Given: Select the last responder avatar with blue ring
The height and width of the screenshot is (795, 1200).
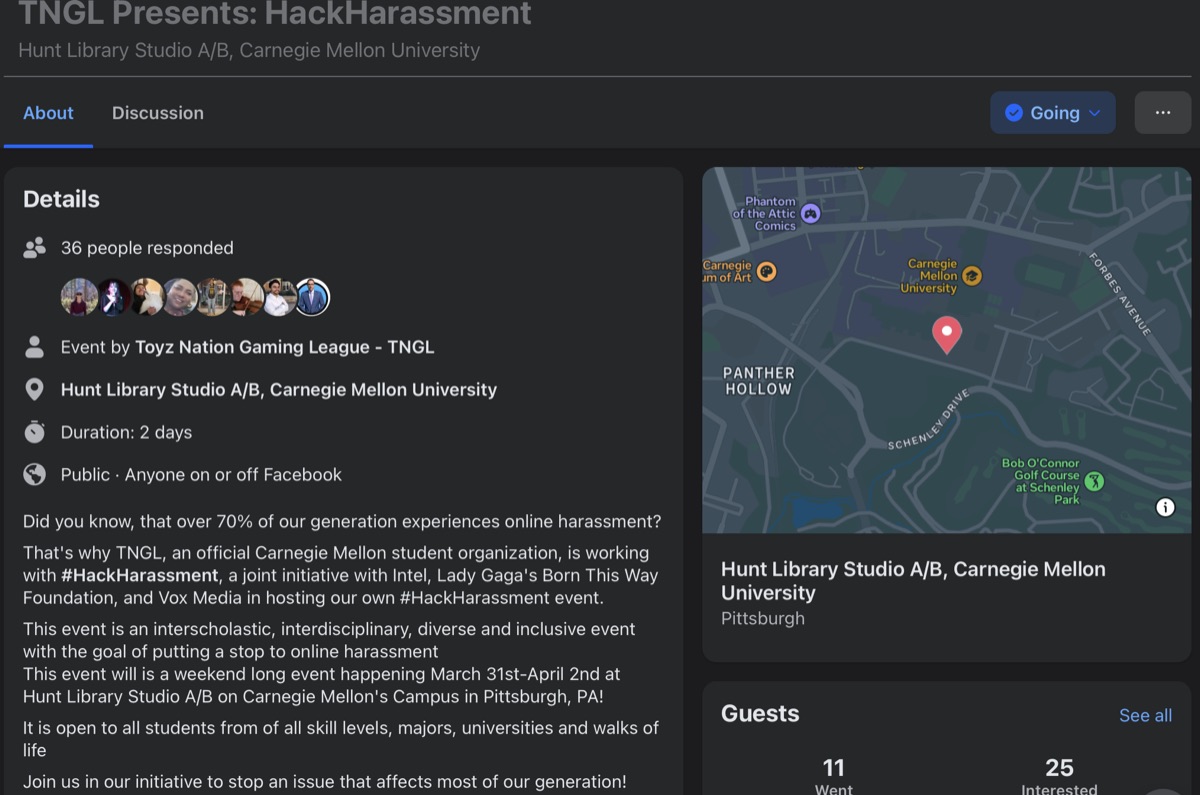Looking at the screenshot, I should (312, 297).
